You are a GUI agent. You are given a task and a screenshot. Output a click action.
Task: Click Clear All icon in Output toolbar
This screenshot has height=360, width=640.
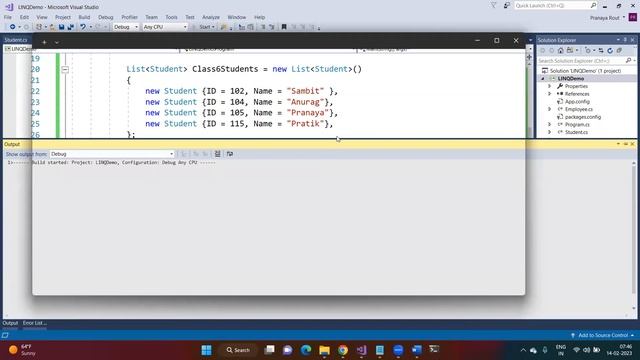218,154
